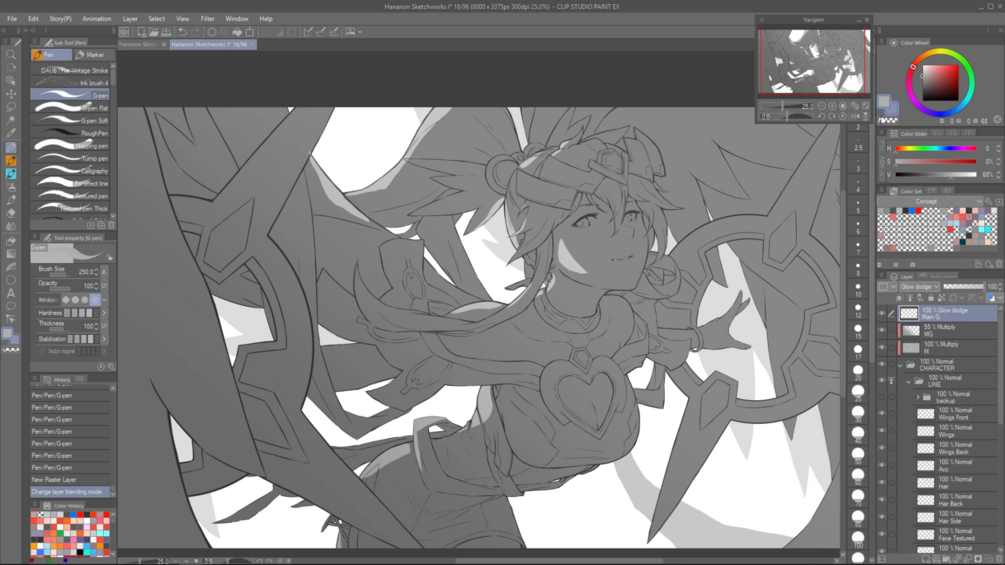
Task: Click the Transform scale icon in command bar
Action: point(250,31)
